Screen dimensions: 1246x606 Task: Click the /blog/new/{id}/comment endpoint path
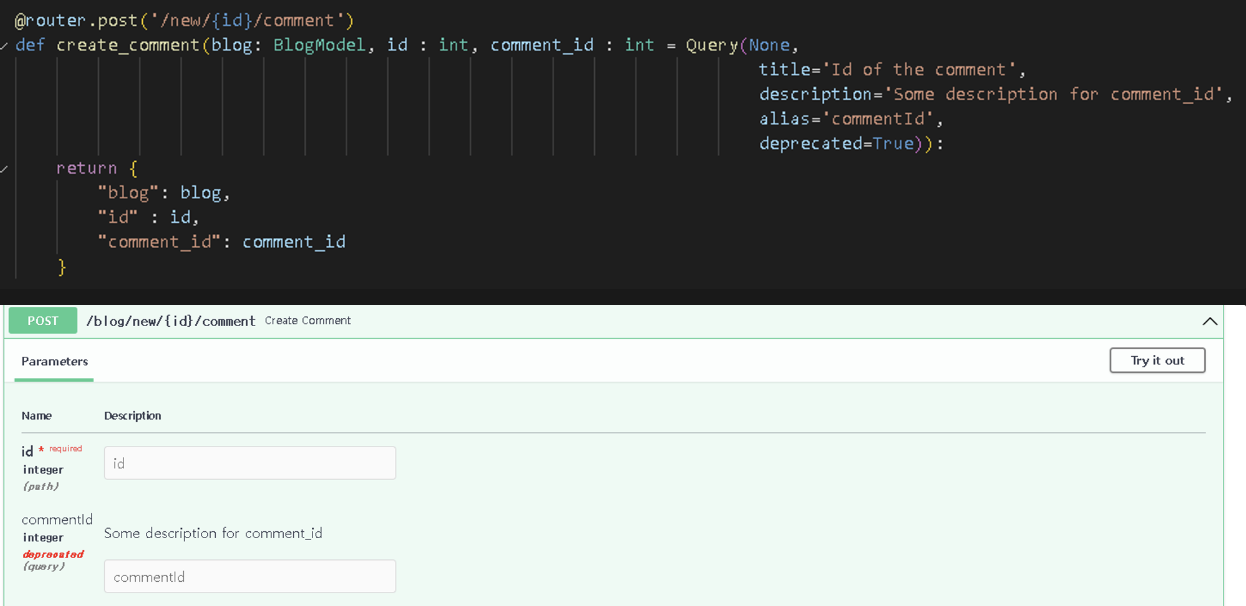(170, 321)
